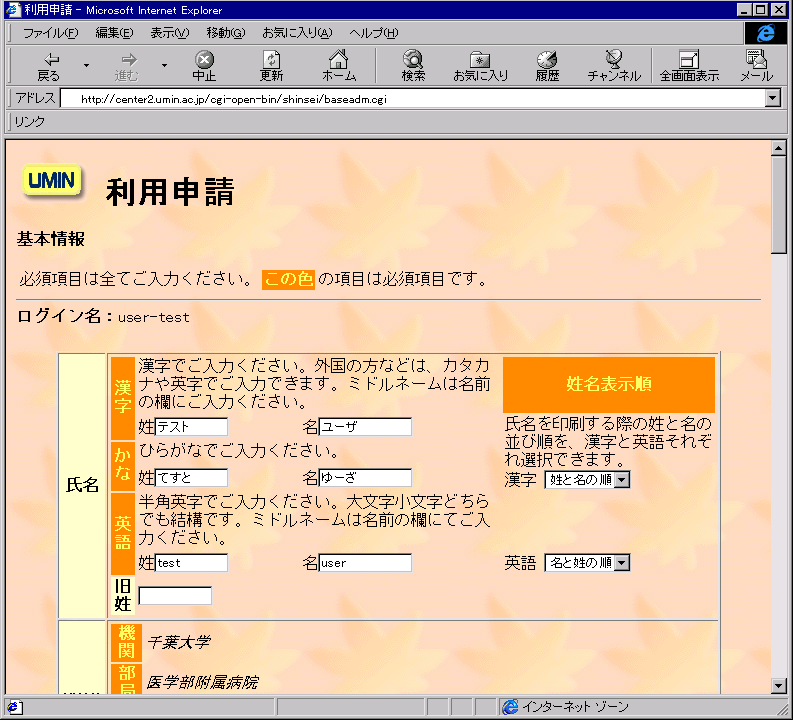Open the 表示 (View) menu

click(x=169, y=33)
